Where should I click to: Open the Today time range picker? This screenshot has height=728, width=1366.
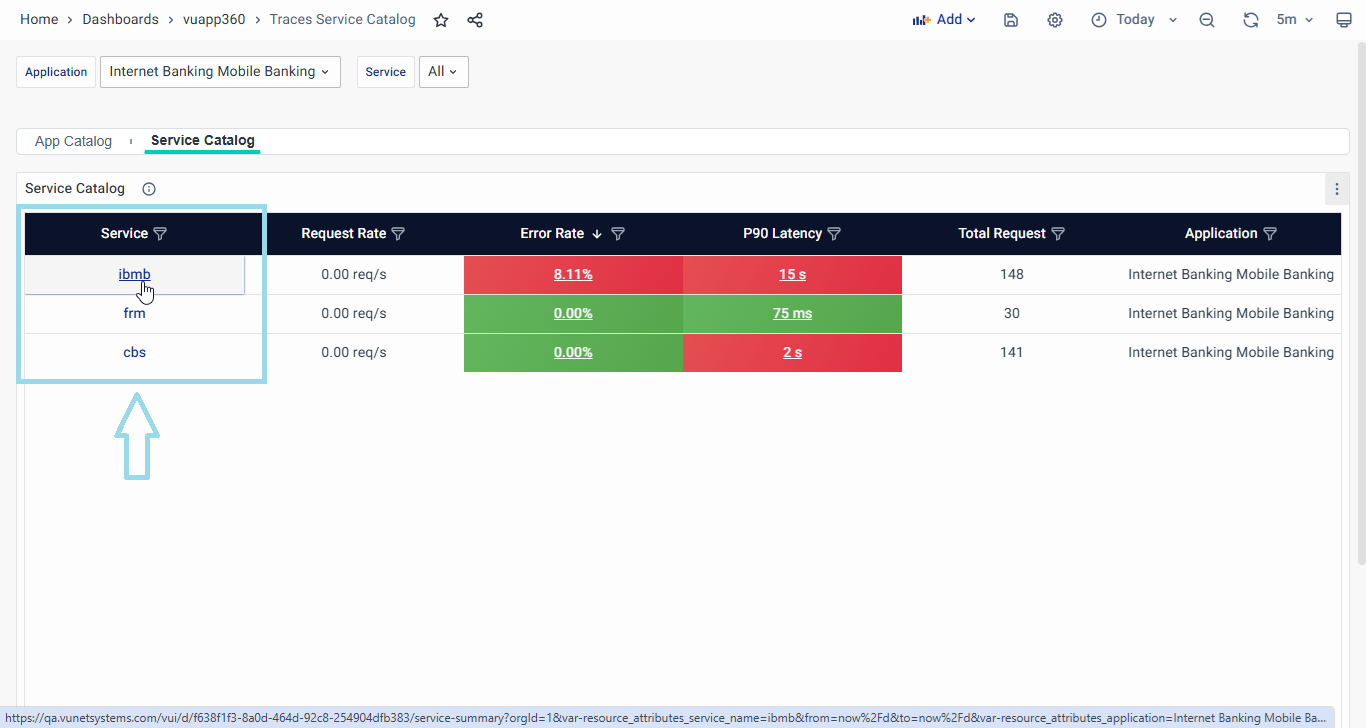coord(1134,20)
